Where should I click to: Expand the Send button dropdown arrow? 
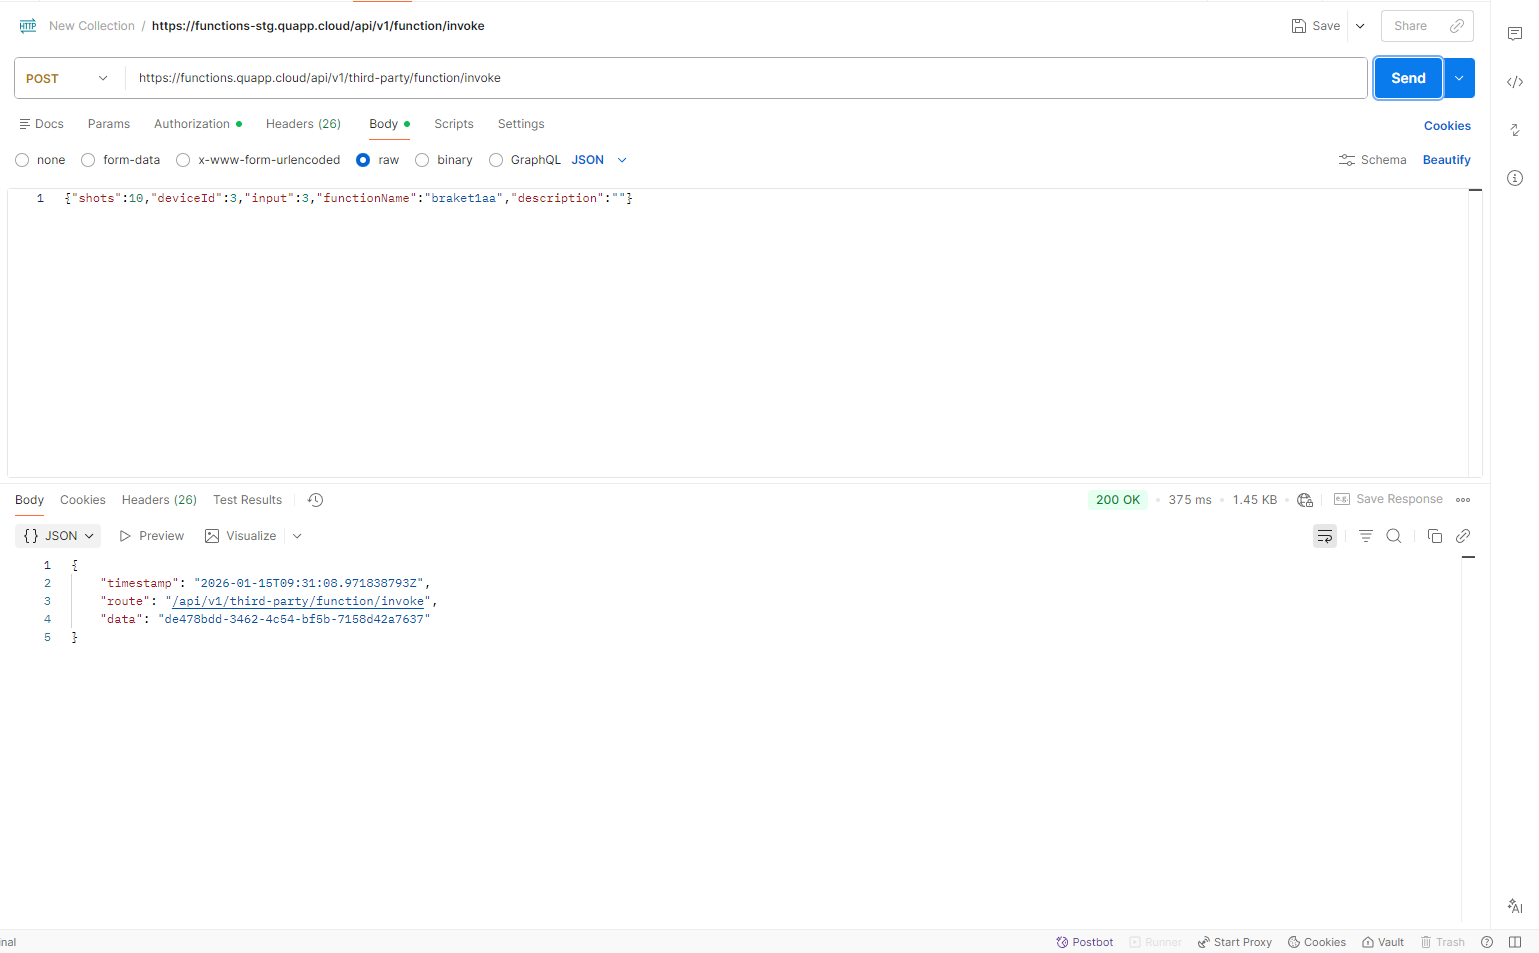point(1459,78)
